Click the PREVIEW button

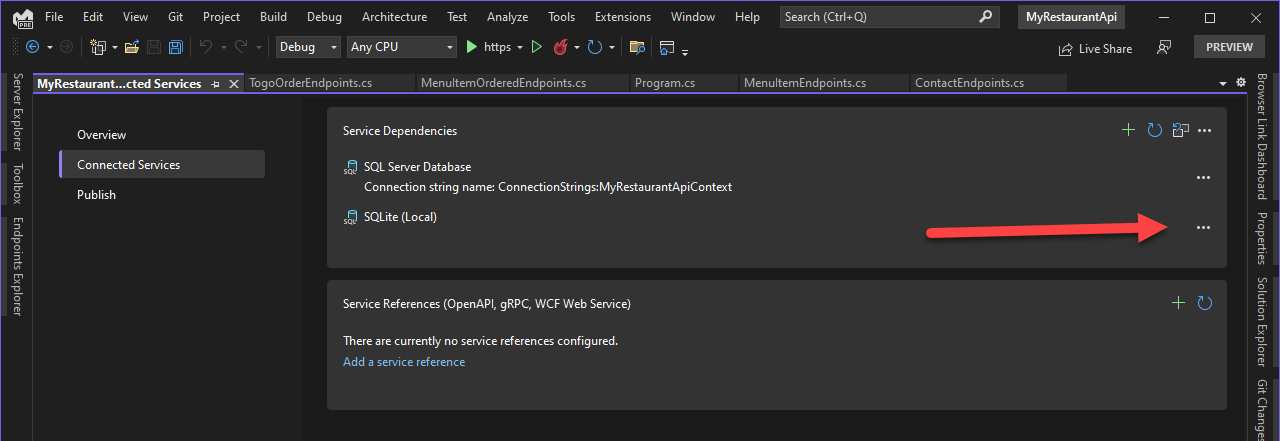(1229, 47)
